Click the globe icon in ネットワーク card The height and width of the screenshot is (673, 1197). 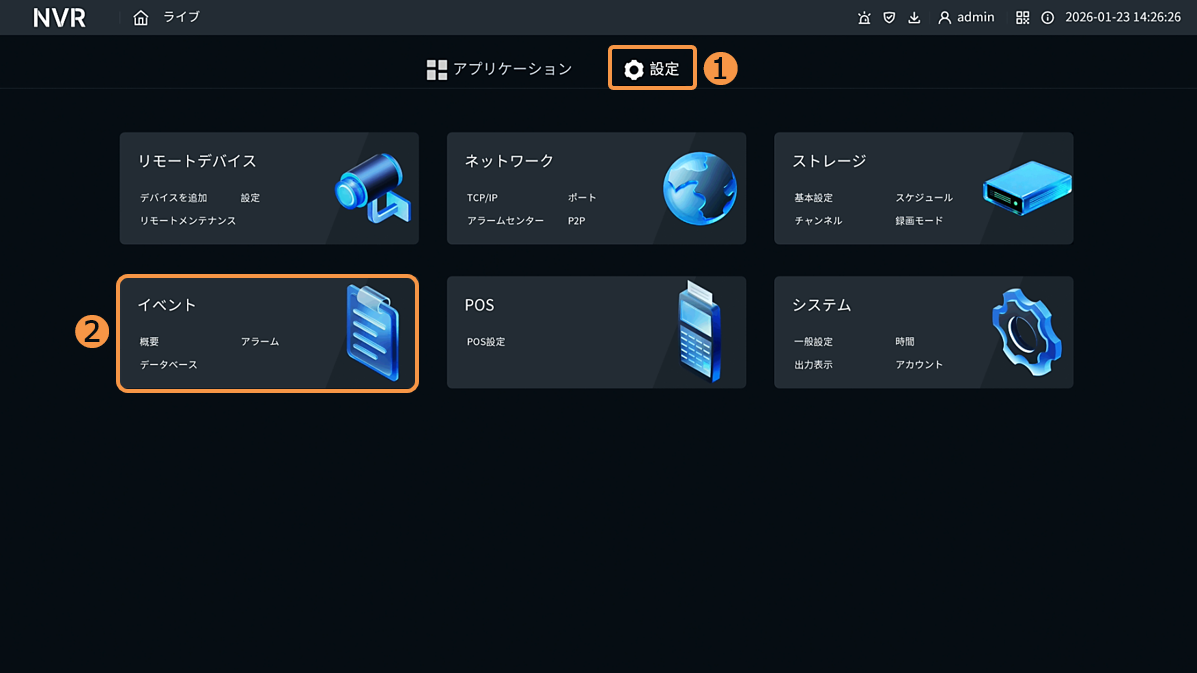coord(699,188)
